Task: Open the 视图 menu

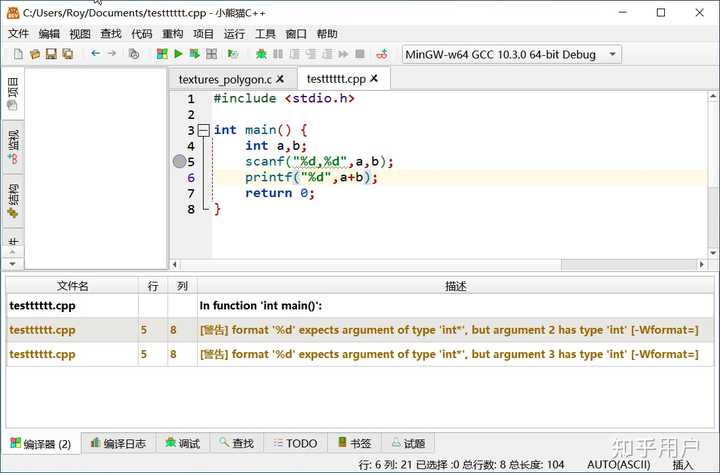Action: click(80, 34)
